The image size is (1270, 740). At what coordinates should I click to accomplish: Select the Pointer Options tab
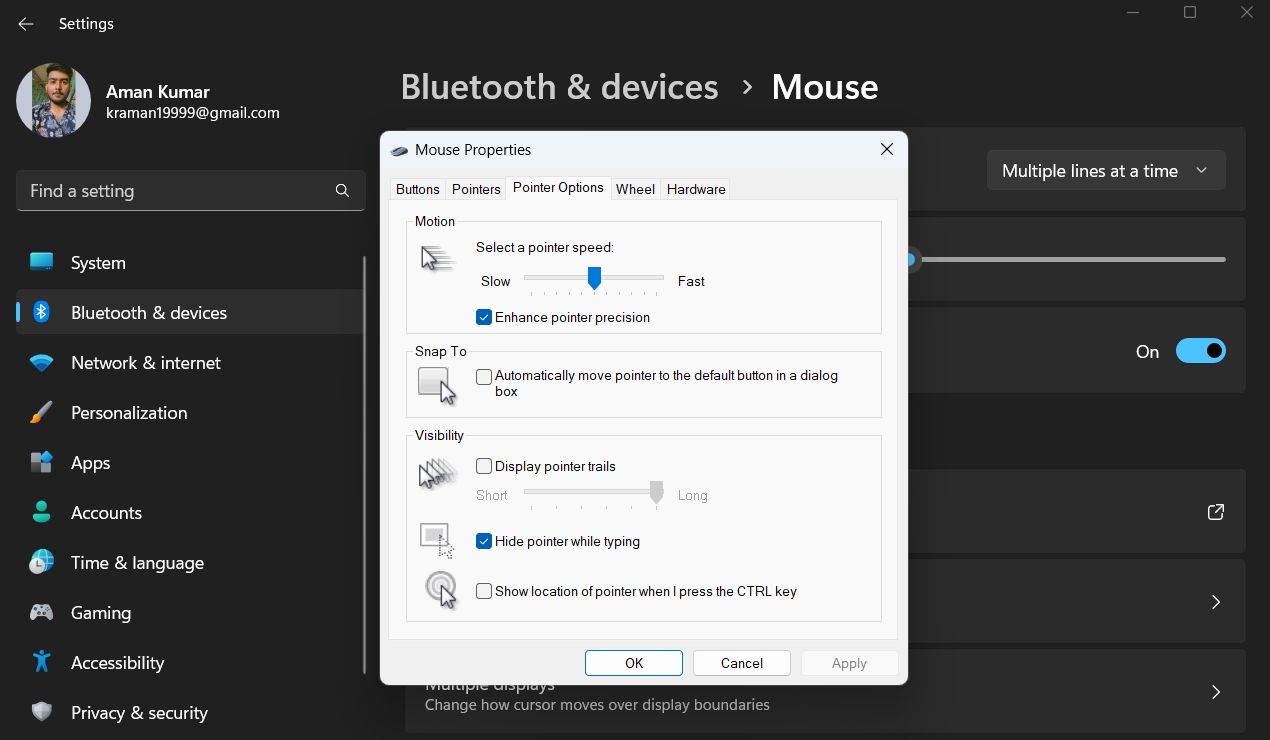558,188
